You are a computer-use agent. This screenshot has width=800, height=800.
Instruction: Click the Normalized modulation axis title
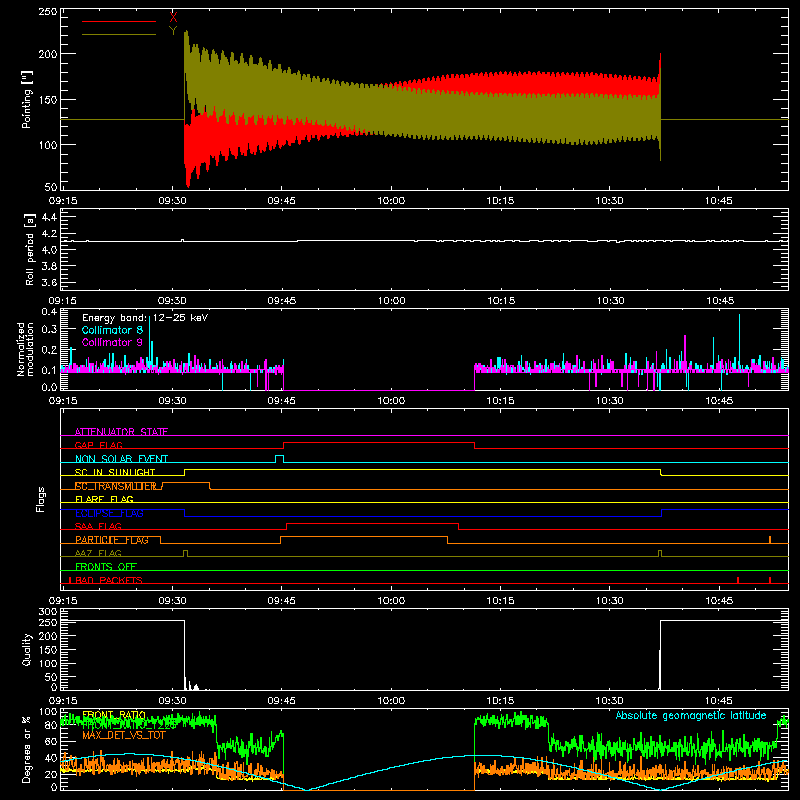[25, 349]
